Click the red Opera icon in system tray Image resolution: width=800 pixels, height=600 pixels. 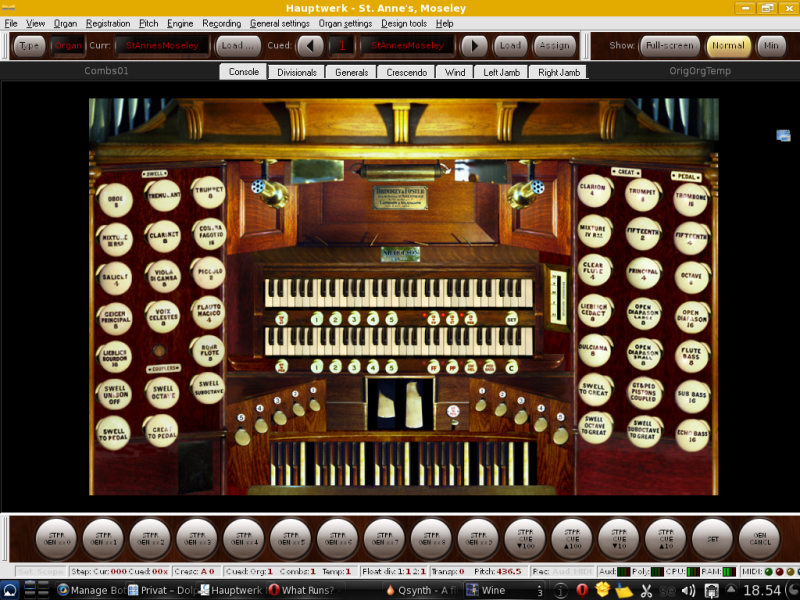pyautogui.click(x=582, y=590)
